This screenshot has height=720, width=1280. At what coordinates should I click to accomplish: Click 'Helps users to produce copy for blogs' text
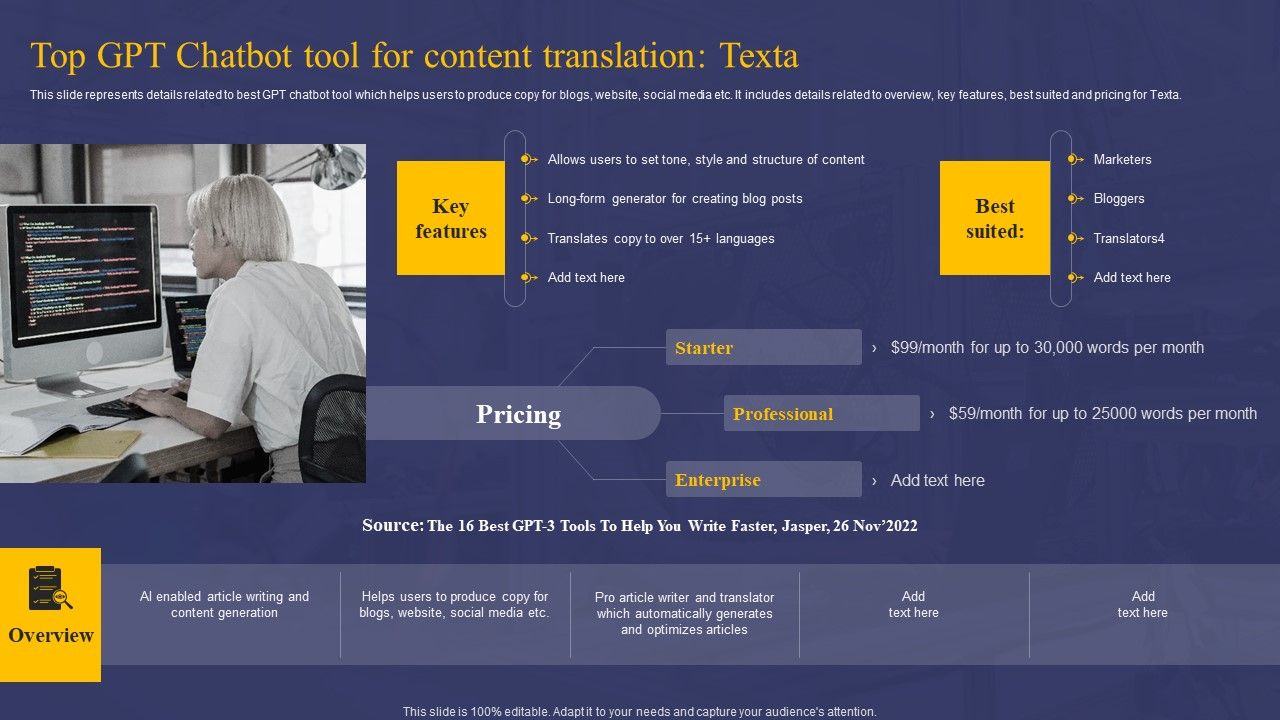[x=455, y=604]
